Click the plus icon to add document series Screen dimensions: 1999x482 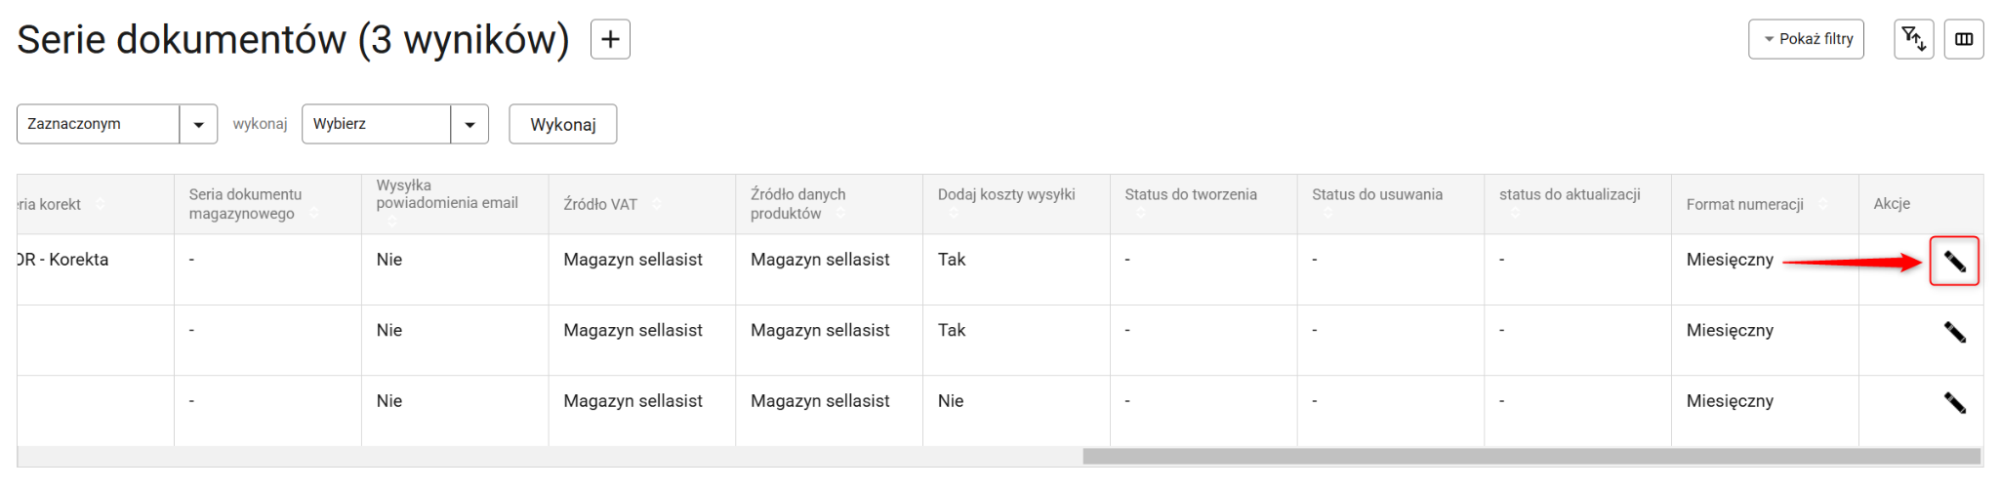pos(610,40)
